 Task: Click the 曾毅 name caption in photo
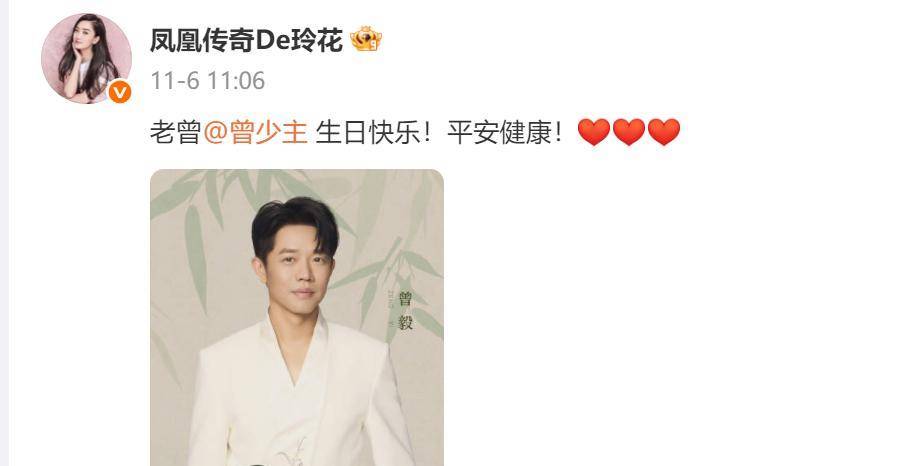click(x=406, y=310)
